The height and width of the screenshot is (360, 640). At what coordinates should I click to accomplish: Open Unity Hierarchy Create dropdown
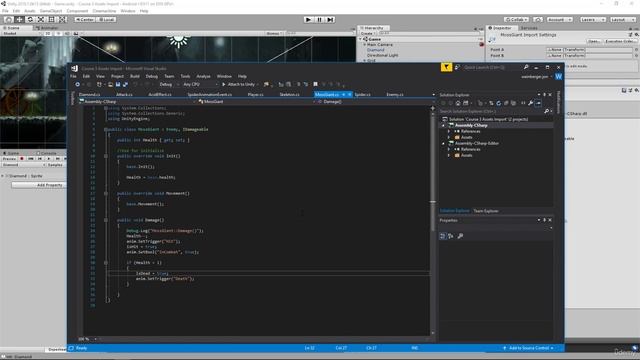pyautogui.click(x=368, y=33)
